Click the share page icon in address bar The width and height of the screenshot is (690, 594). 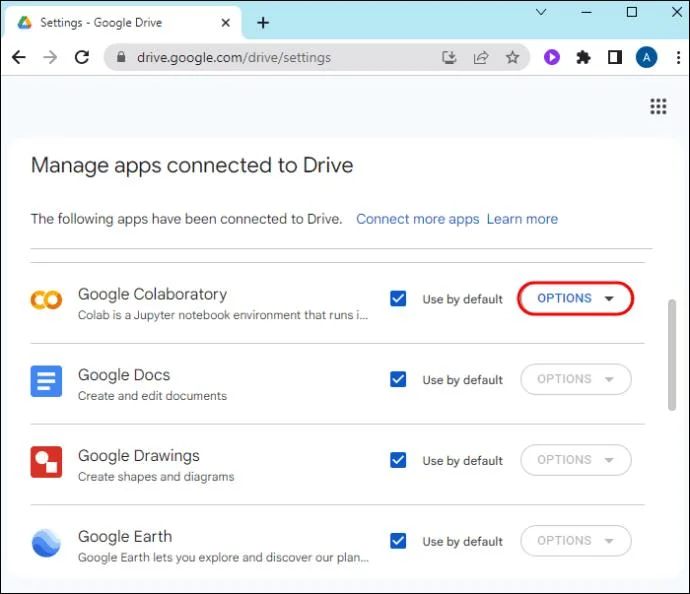481,57
